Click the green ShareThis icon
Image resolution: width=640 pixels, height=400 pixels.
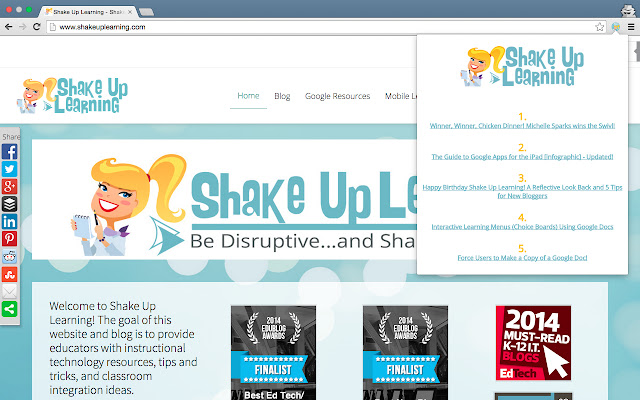click(9, 309)
